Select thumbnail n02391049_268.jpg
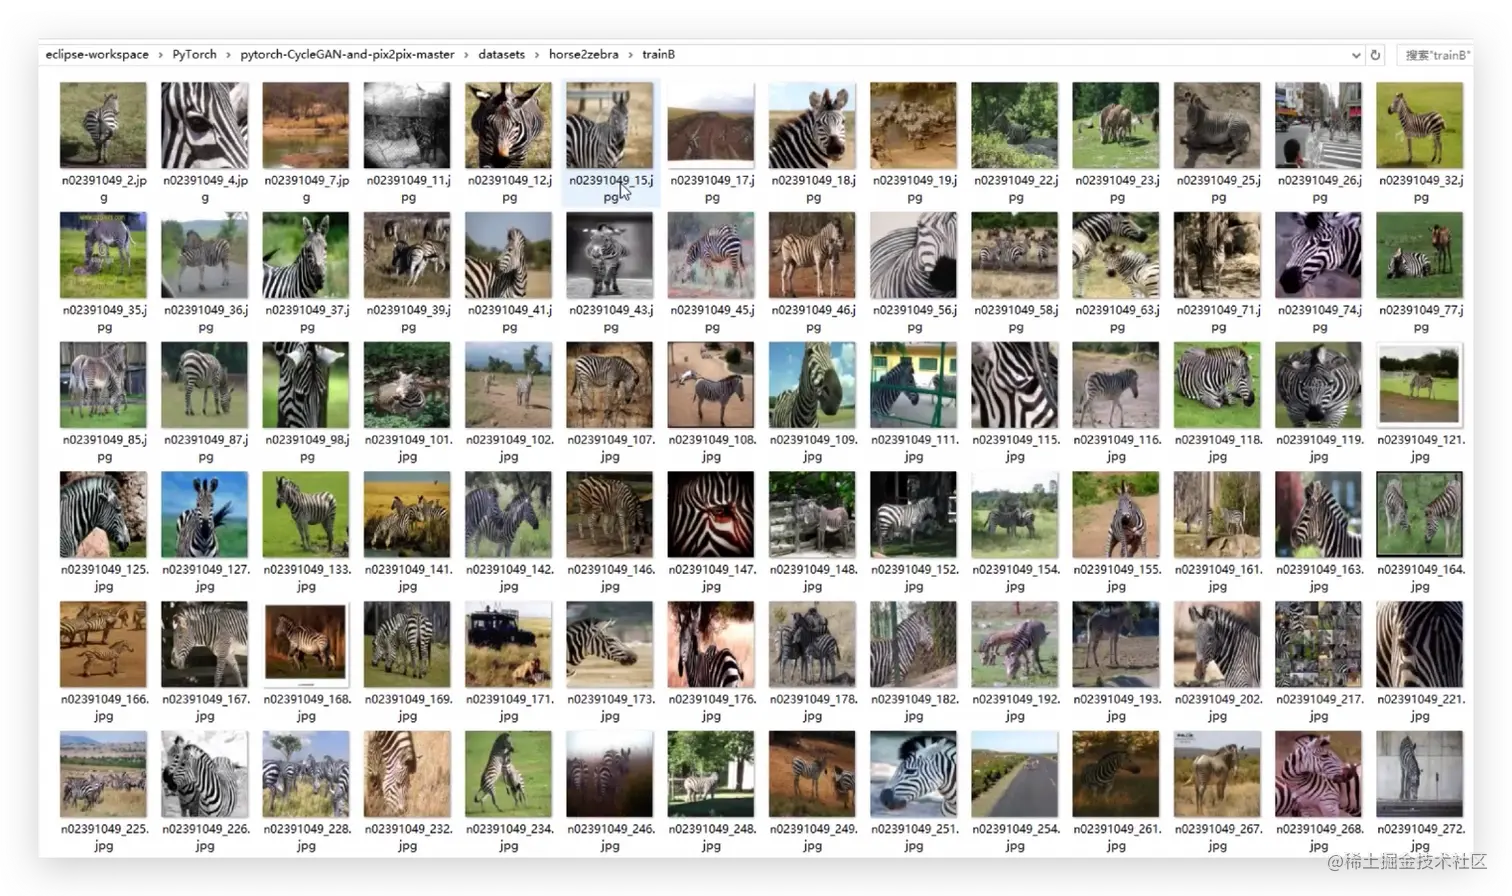The height and width of the screenshot is (896, 1512). pyautogui.click(x=1319, y=774)
